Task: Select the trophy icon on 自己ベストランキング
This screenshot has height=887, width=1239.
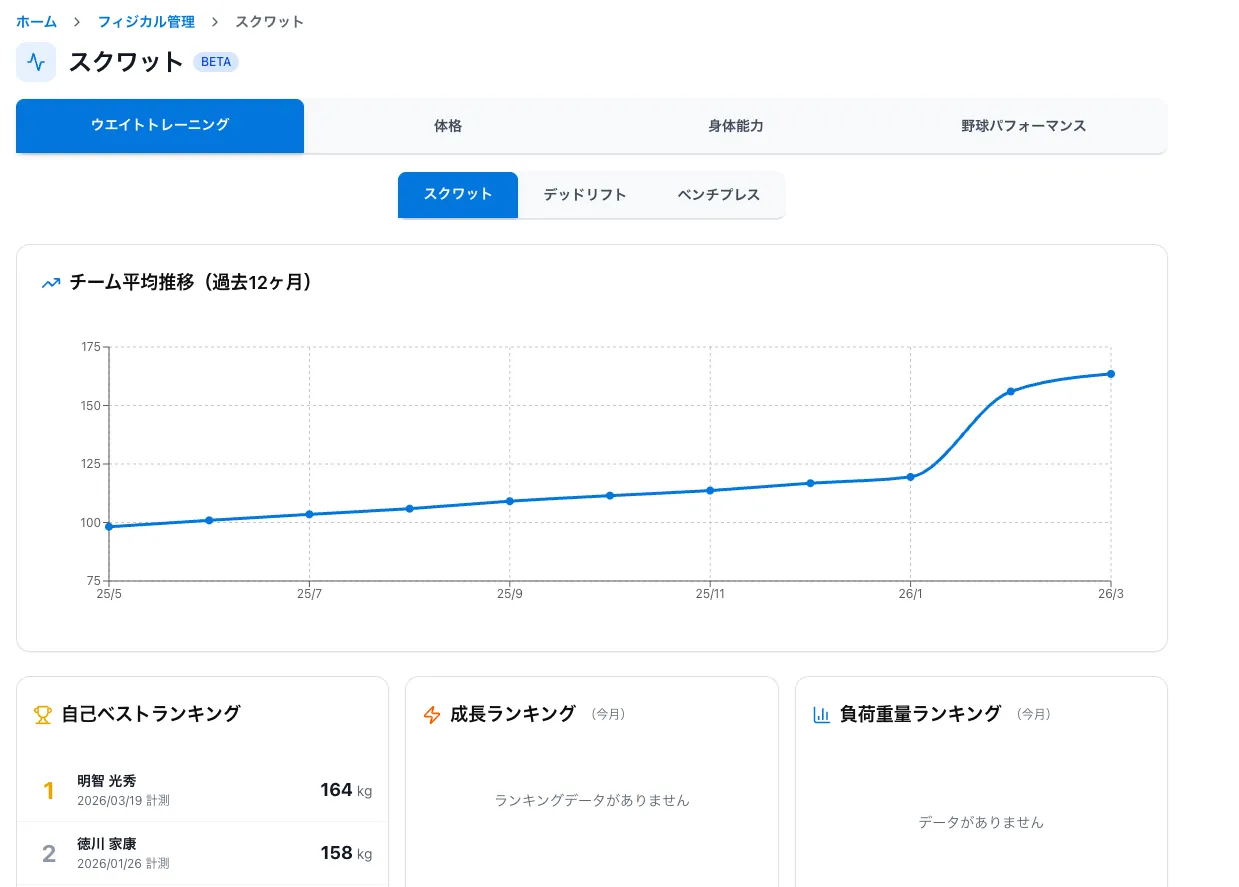Action: click(x=41, y=714)
